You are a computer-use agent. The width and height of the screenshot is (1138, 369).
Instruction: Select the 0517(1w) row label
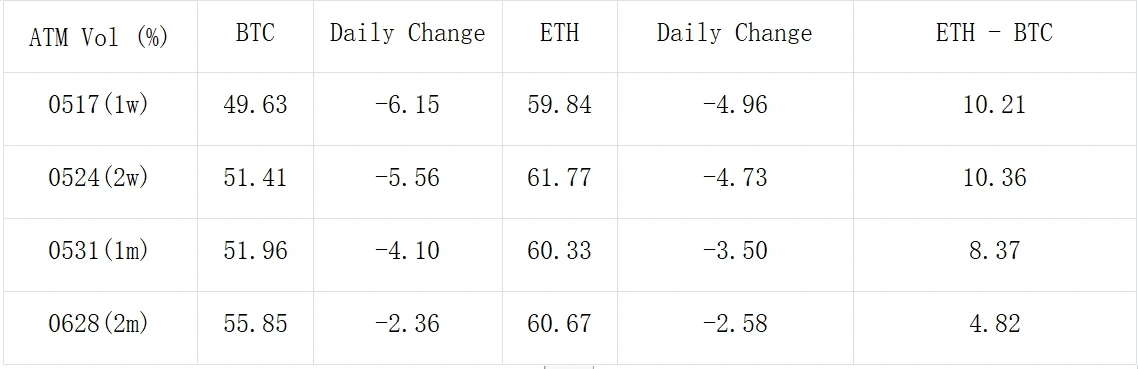pyautogui.click(x=100, y=109)
